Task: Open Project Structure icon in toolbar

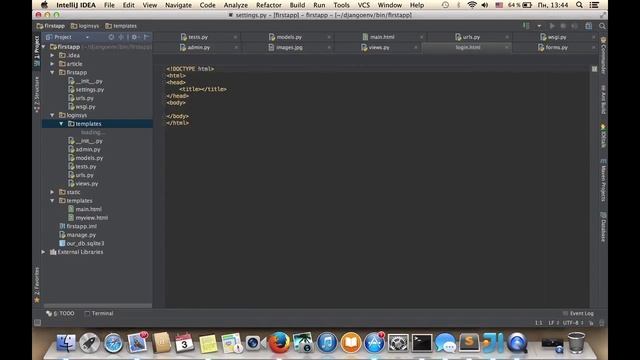Action: pyautogui.click(x=589, y=26)
